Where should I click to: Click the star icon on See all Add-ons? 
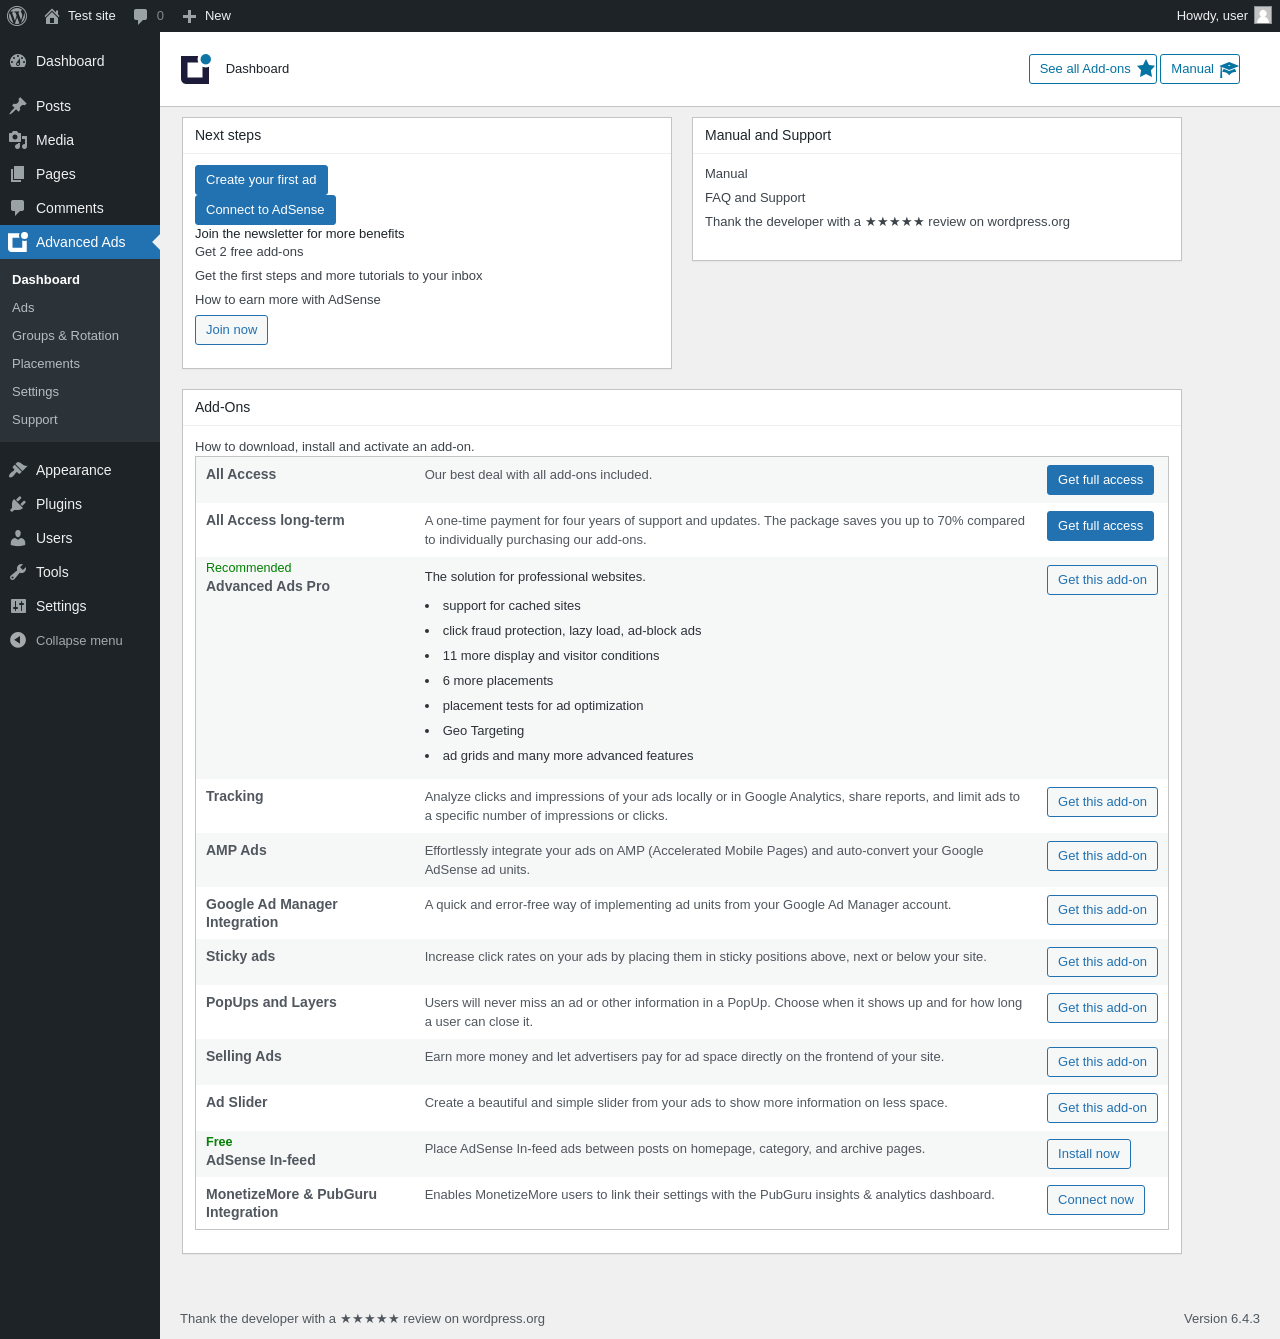click(1146, 69)
